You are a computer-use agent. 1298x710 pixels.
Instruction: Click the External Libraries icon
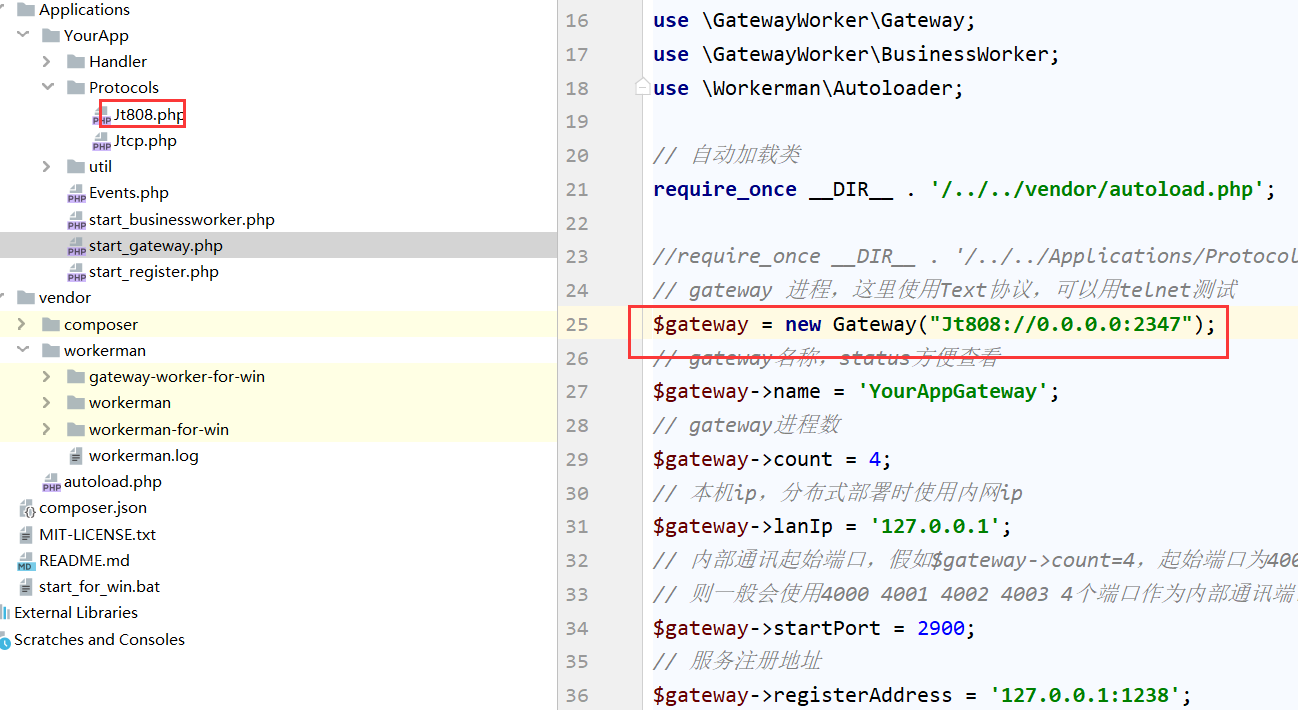click(4, 612)
